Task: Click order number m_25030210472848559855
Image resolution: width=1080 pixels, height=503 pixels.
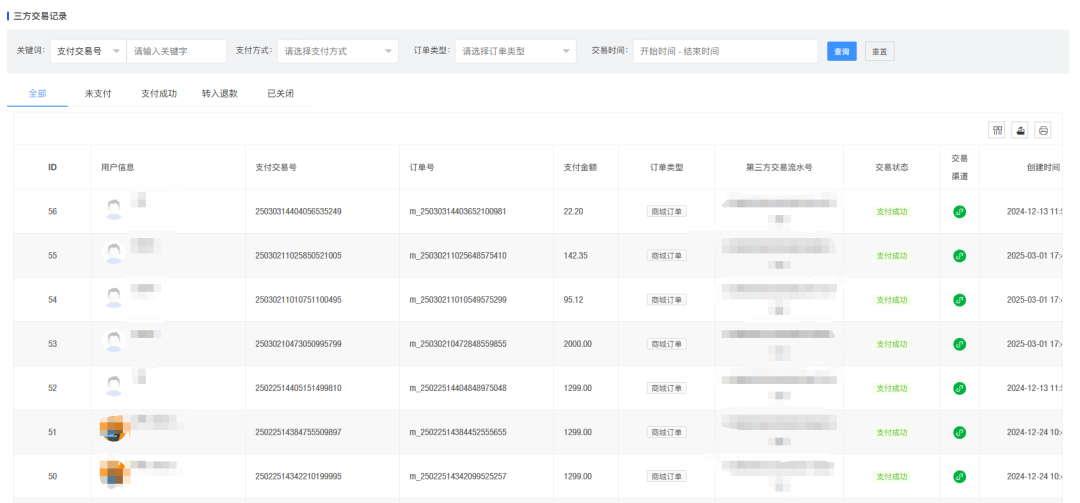Action: pos(458,344)
